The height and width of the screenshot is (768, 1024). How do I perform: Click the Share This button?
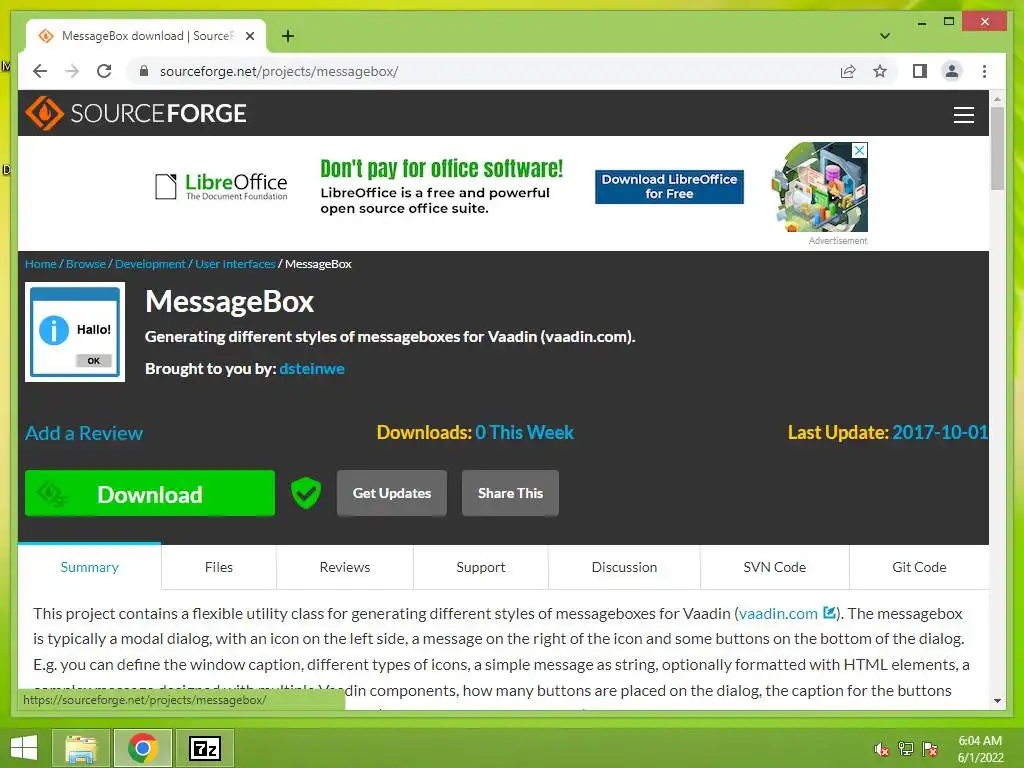point(510,493)
